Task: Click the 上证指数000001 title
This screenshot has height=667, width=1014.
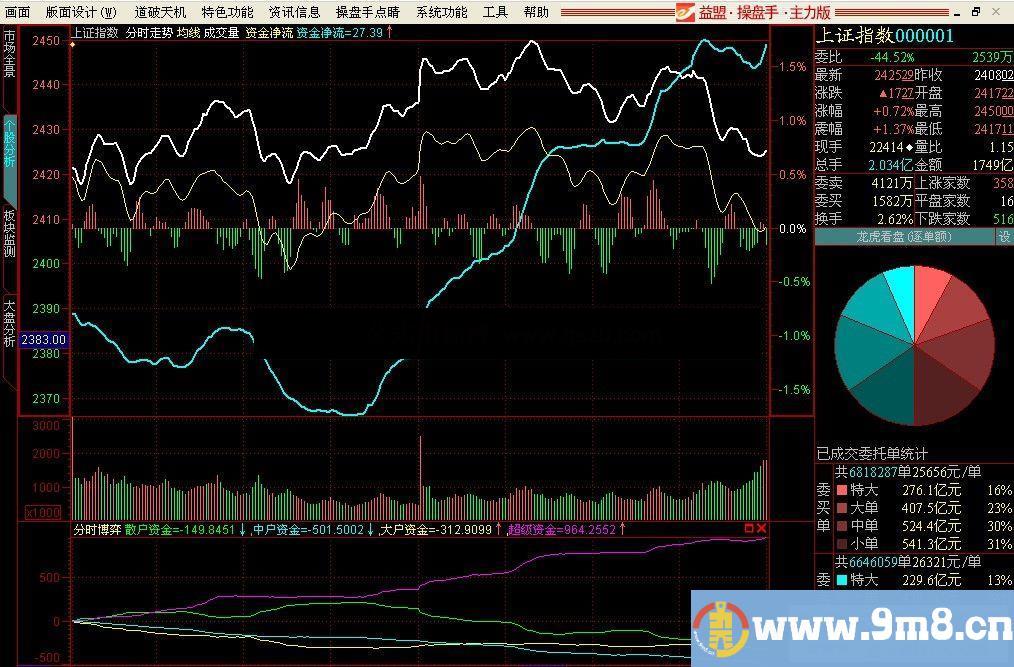Action: [x=884, y=36]
